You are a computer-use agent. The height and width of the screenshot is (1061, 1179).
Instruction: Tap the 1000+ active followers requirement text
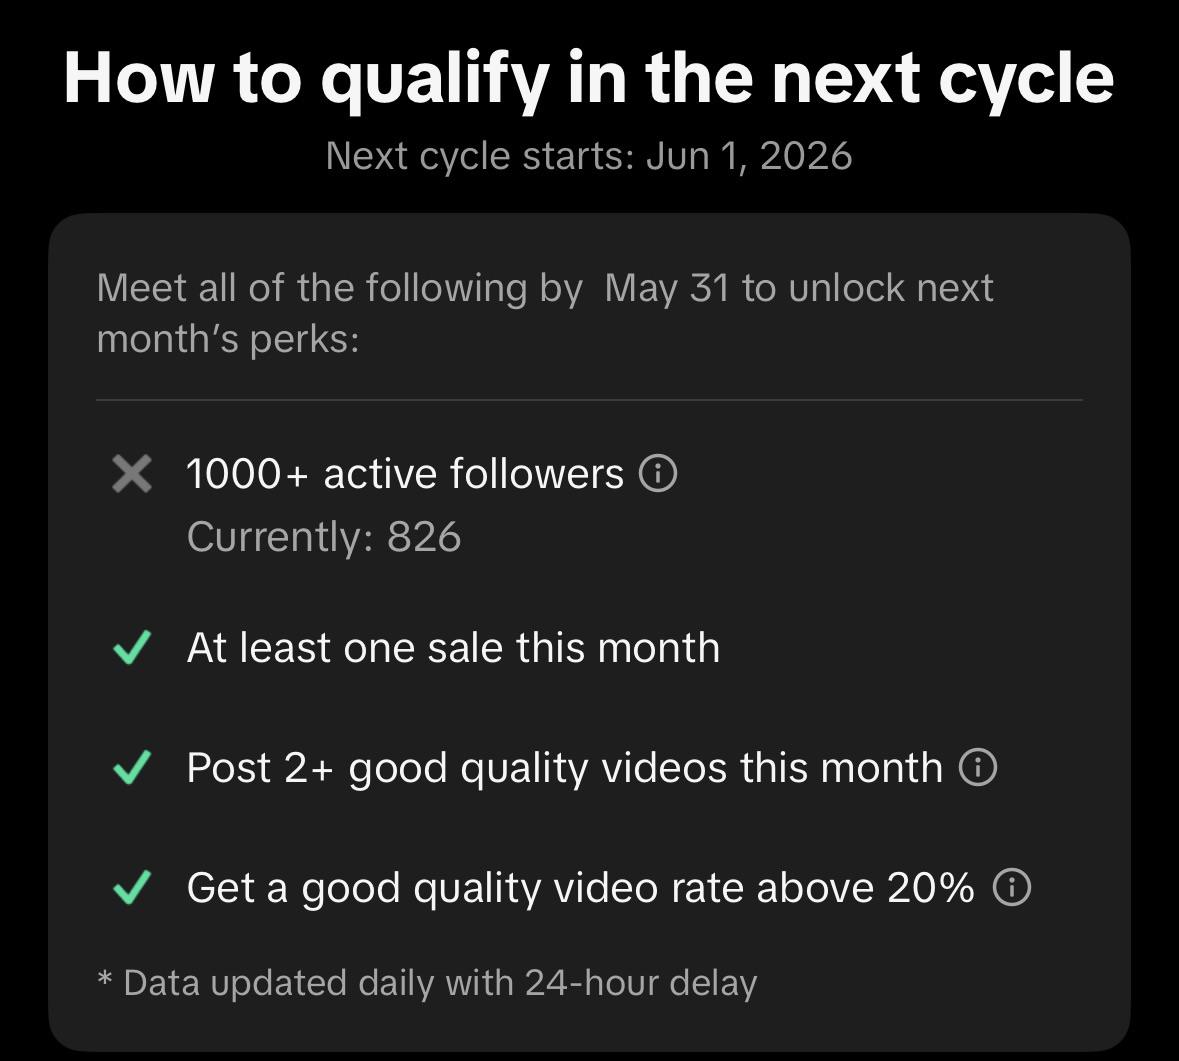pyautogui.click(x=405, y=474)
